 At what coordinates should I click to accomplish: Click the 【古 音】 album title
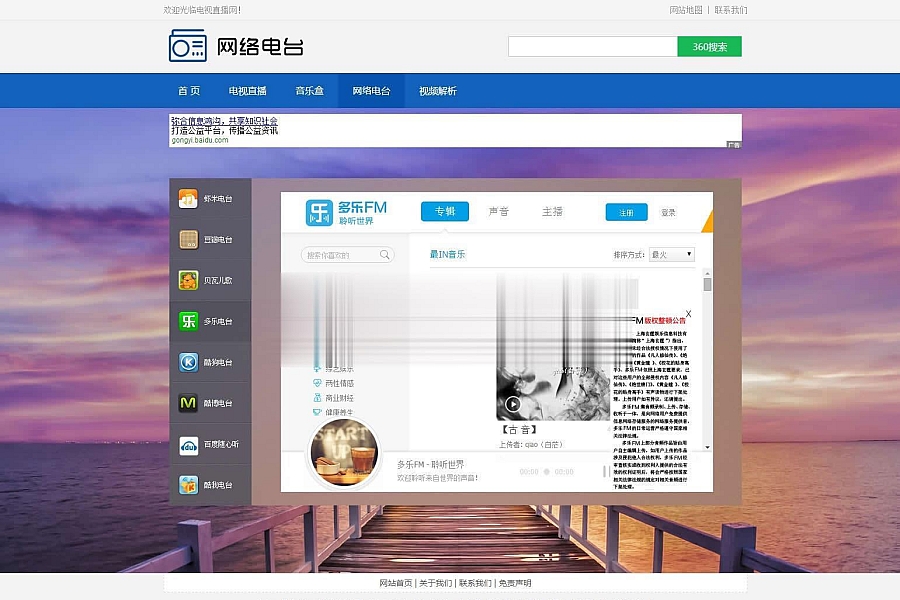pos(519,429)
